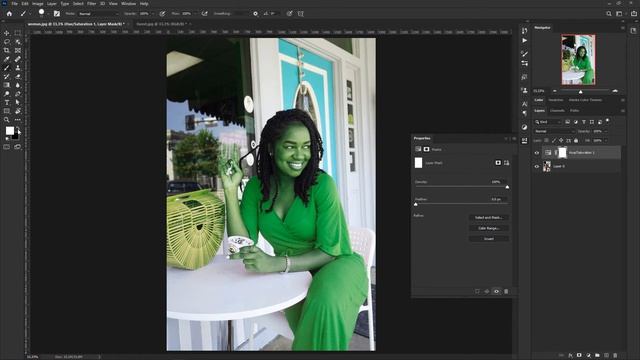Viewport: 640px width, 360px height.
Task: Click the Navigator zoom in icon
Action: [x=615, y=91]
